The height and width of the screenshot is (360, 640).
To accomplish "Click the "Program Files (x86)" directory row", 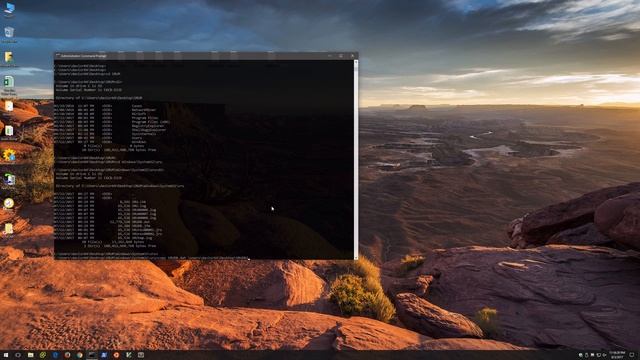I will 112,122.
